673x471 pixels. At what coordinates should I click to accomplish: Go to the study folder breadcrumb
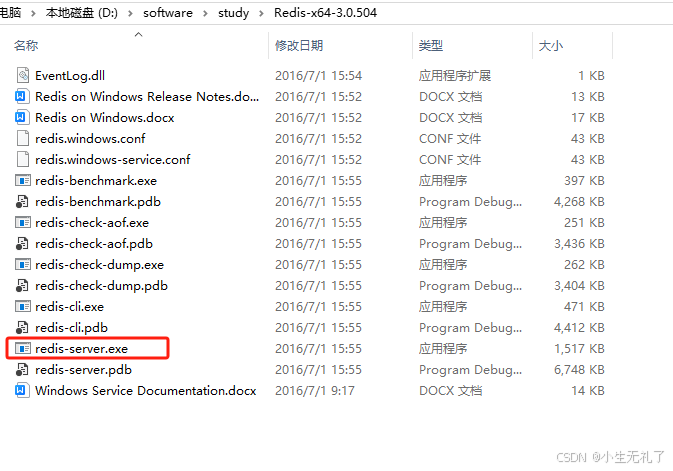click(233, 13)
